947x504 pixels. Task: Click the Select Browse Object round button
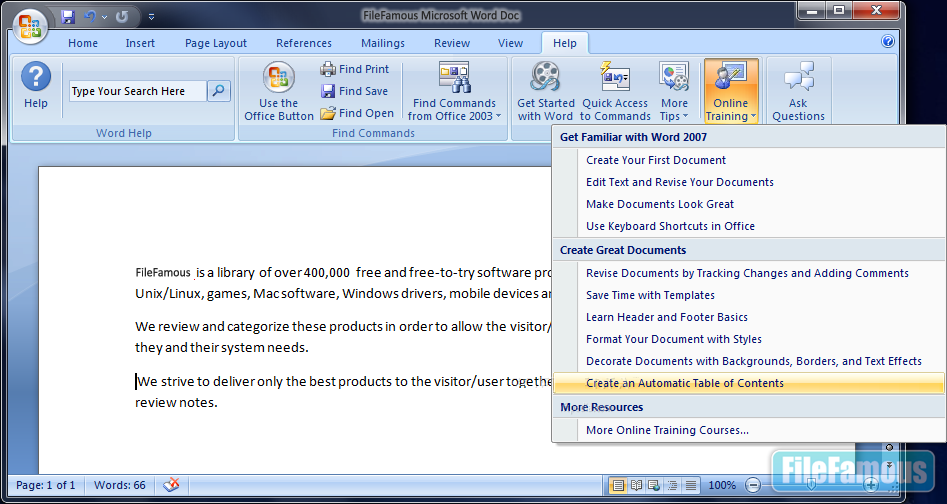(889, 447)
